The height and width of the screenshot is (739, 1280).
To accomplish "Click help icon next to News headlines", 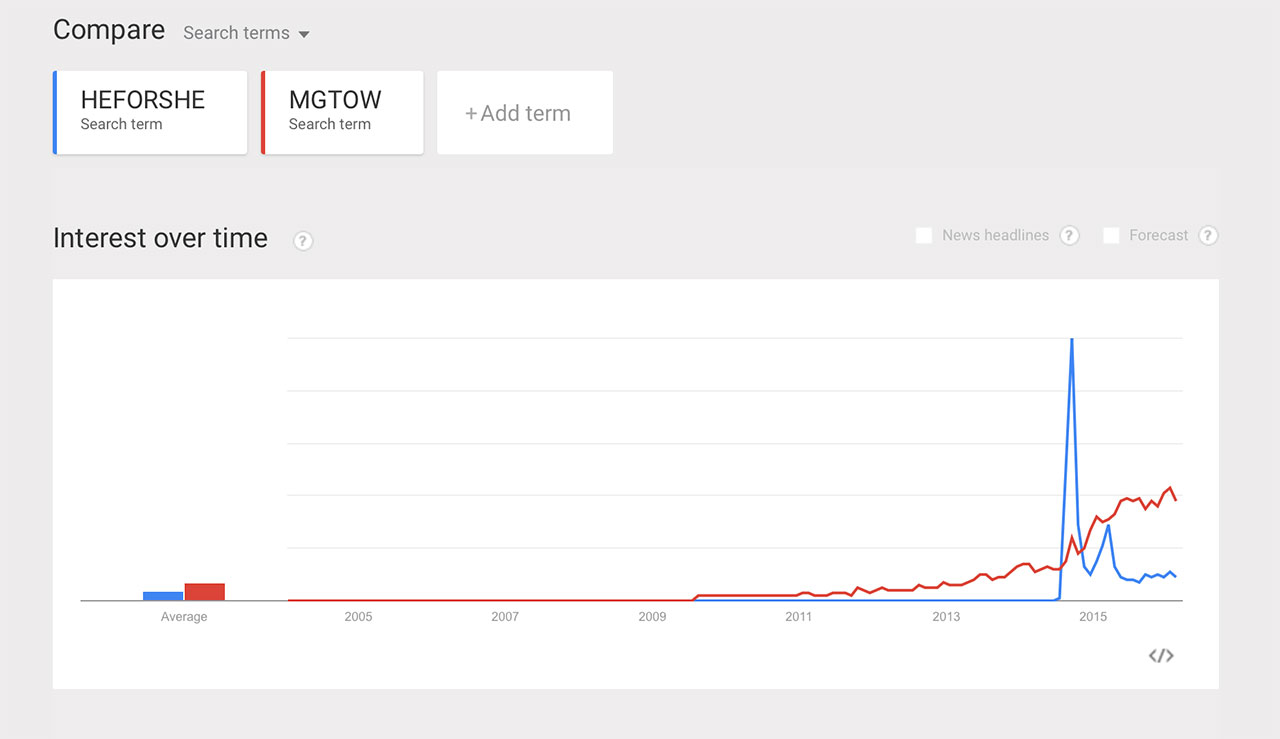I will coord(1069,236).
